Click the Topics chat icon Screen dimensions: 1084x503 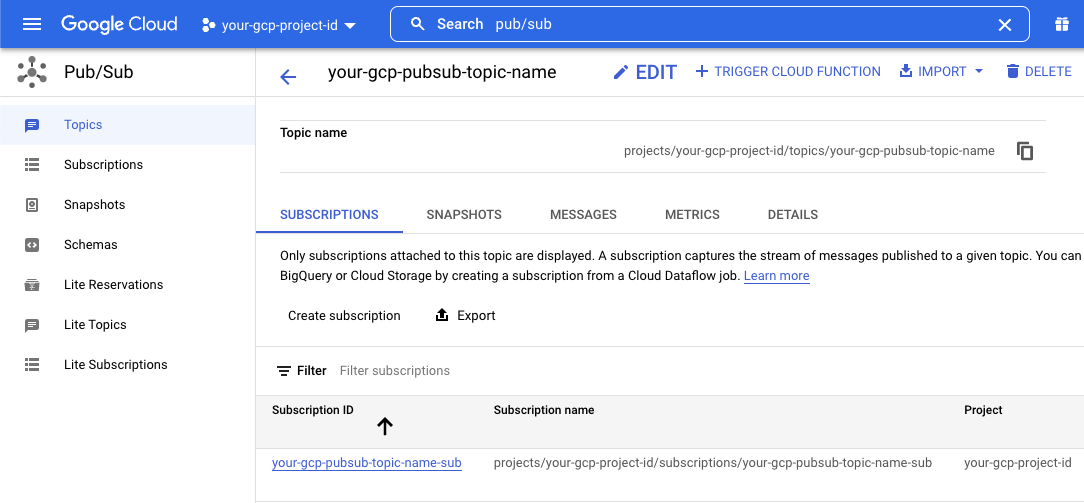tap(32, 126)
